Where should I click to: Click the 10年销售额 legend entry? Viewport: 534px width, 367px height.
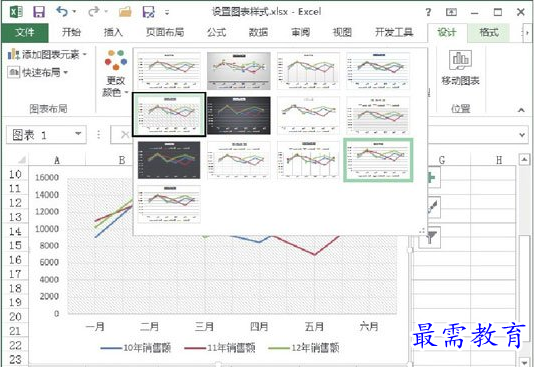(136, 348)
